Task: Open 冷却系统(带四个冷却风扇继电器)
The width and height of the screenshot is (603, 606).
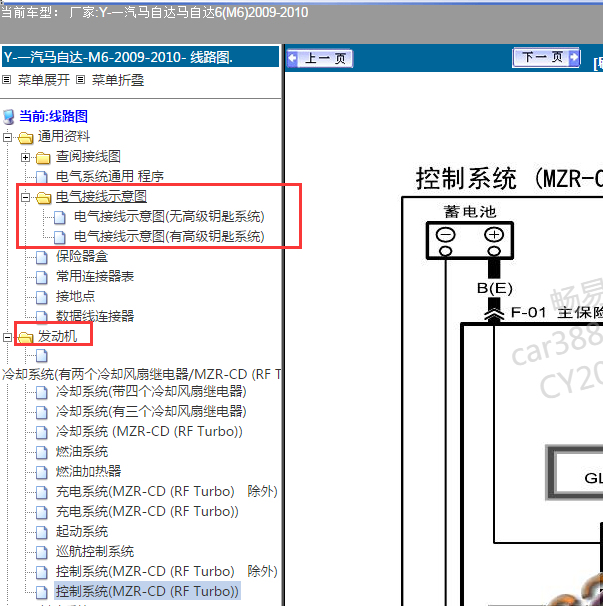Action: (x=151, y=391)
